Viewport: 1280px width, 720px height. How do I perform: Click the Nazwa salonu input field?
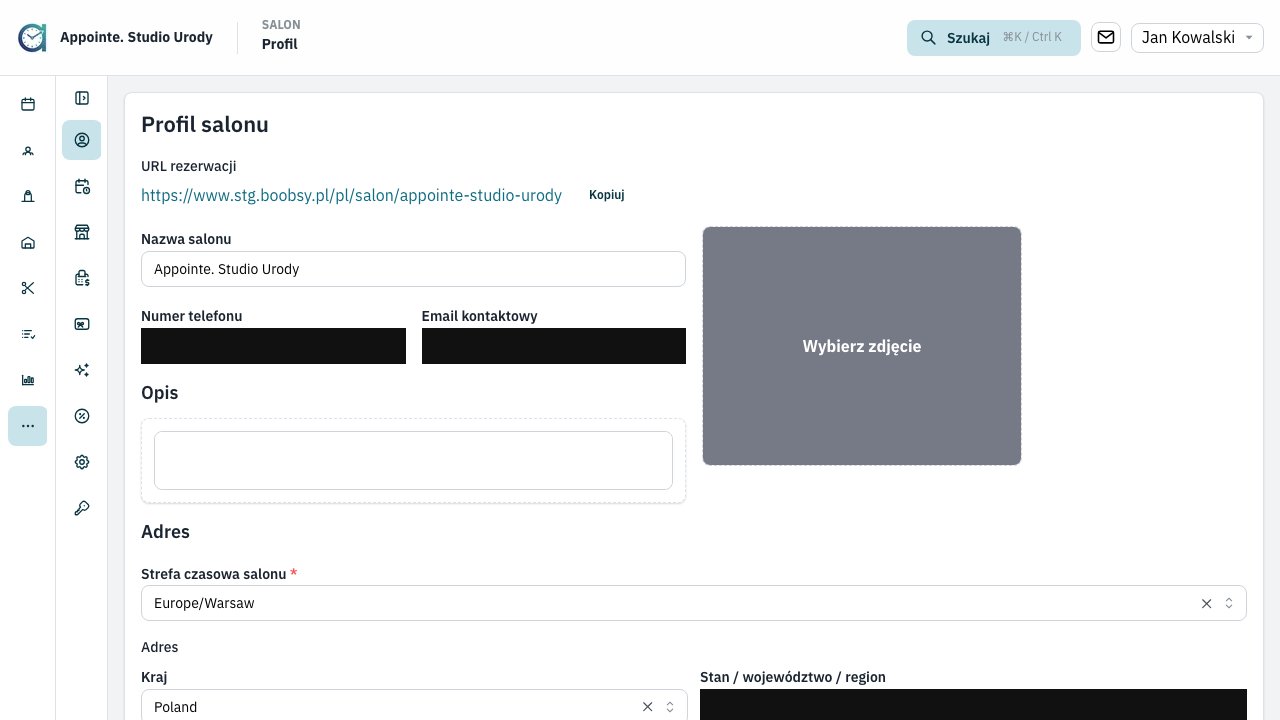pyautogui.click(x=413, y=269)
